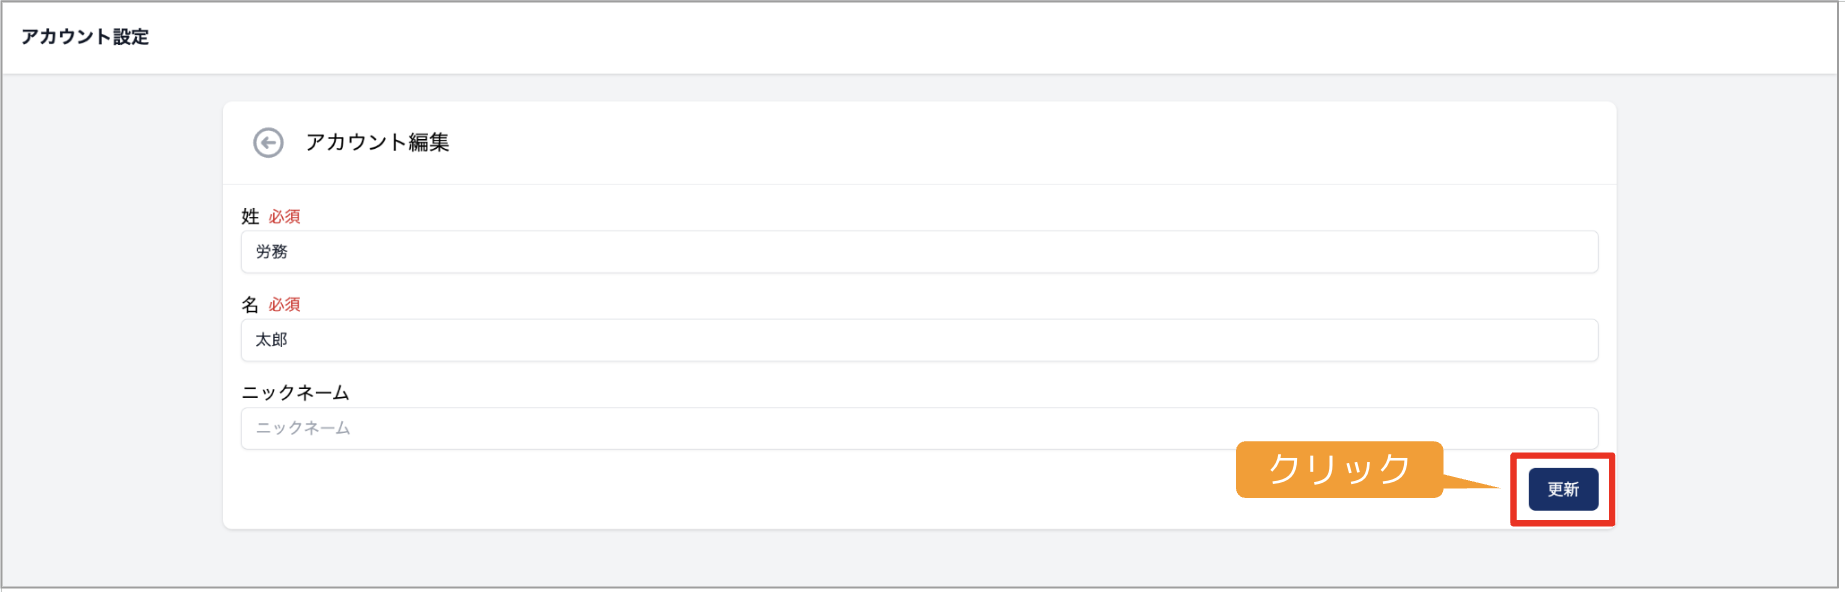Click the 更新 button
The image size is (1845, 592).
coord(1563,489)
